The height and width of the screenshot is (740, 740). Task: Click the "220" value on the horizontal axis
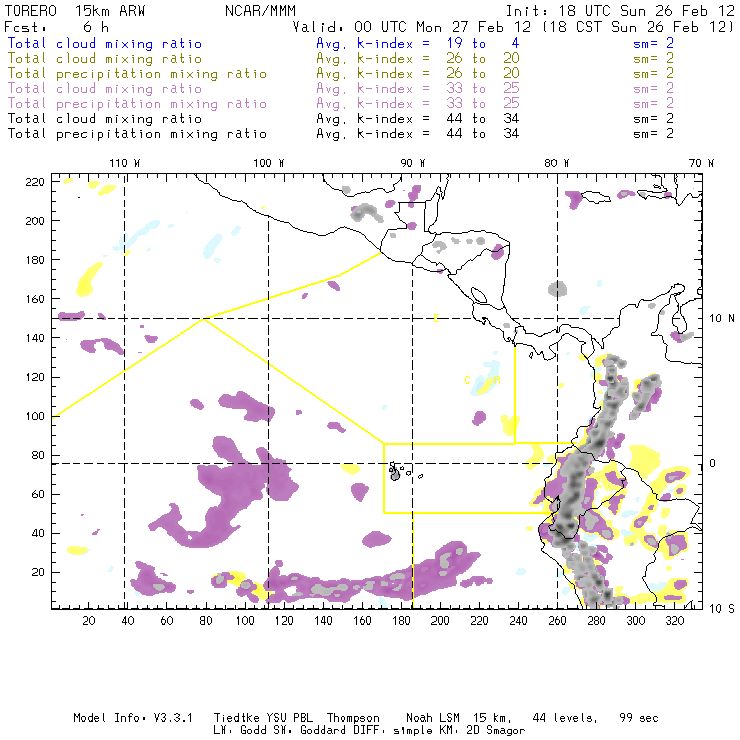(479, 621)
